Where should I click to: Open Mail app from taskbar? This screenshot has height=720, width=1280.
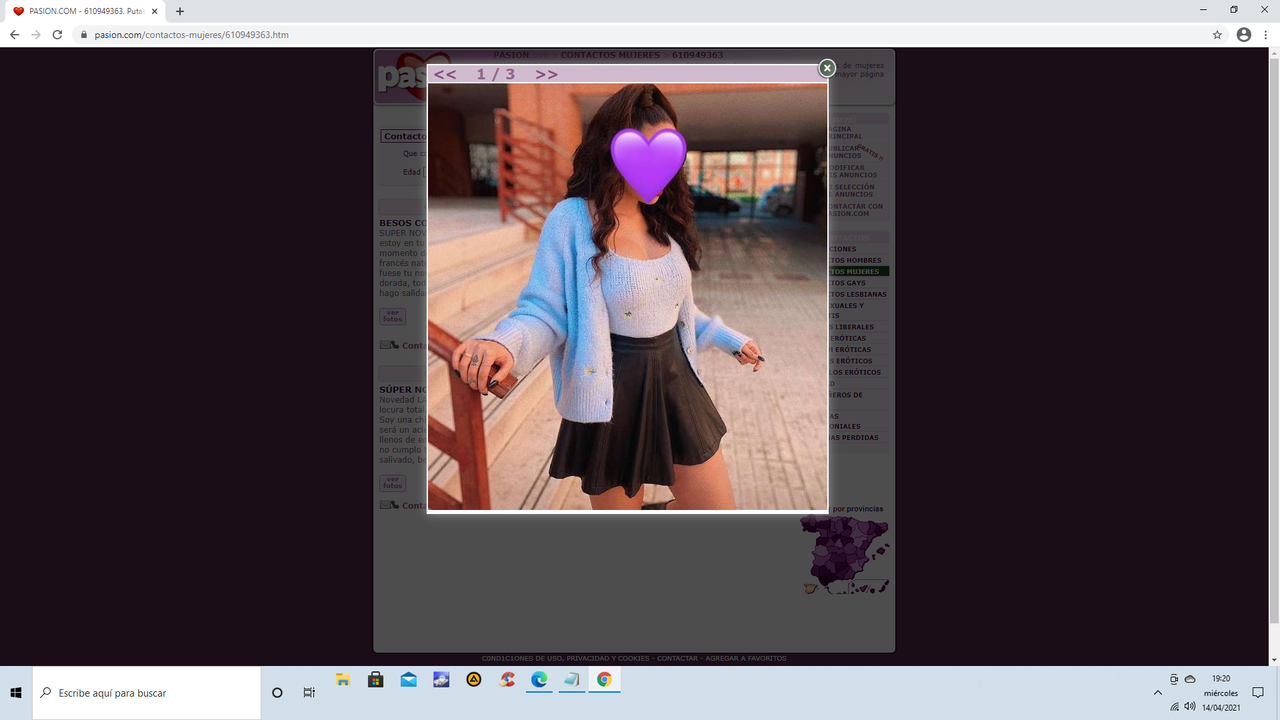[408, 680]
